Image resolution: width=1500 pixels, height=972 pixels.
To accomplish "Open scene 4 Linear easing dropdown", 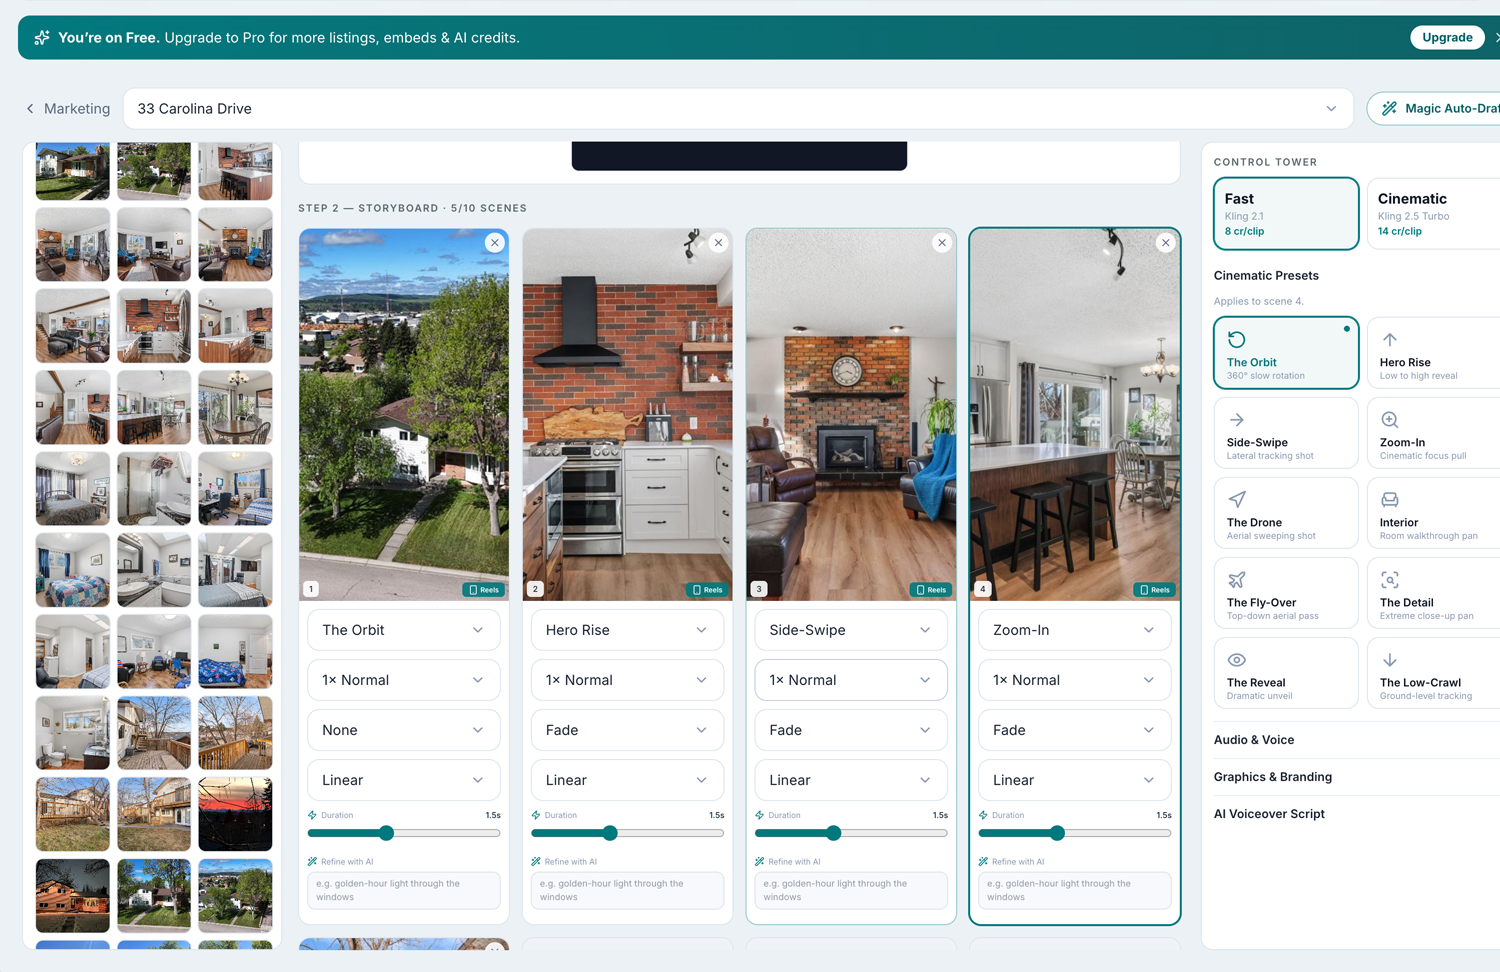I will (x=1074, y=780).
